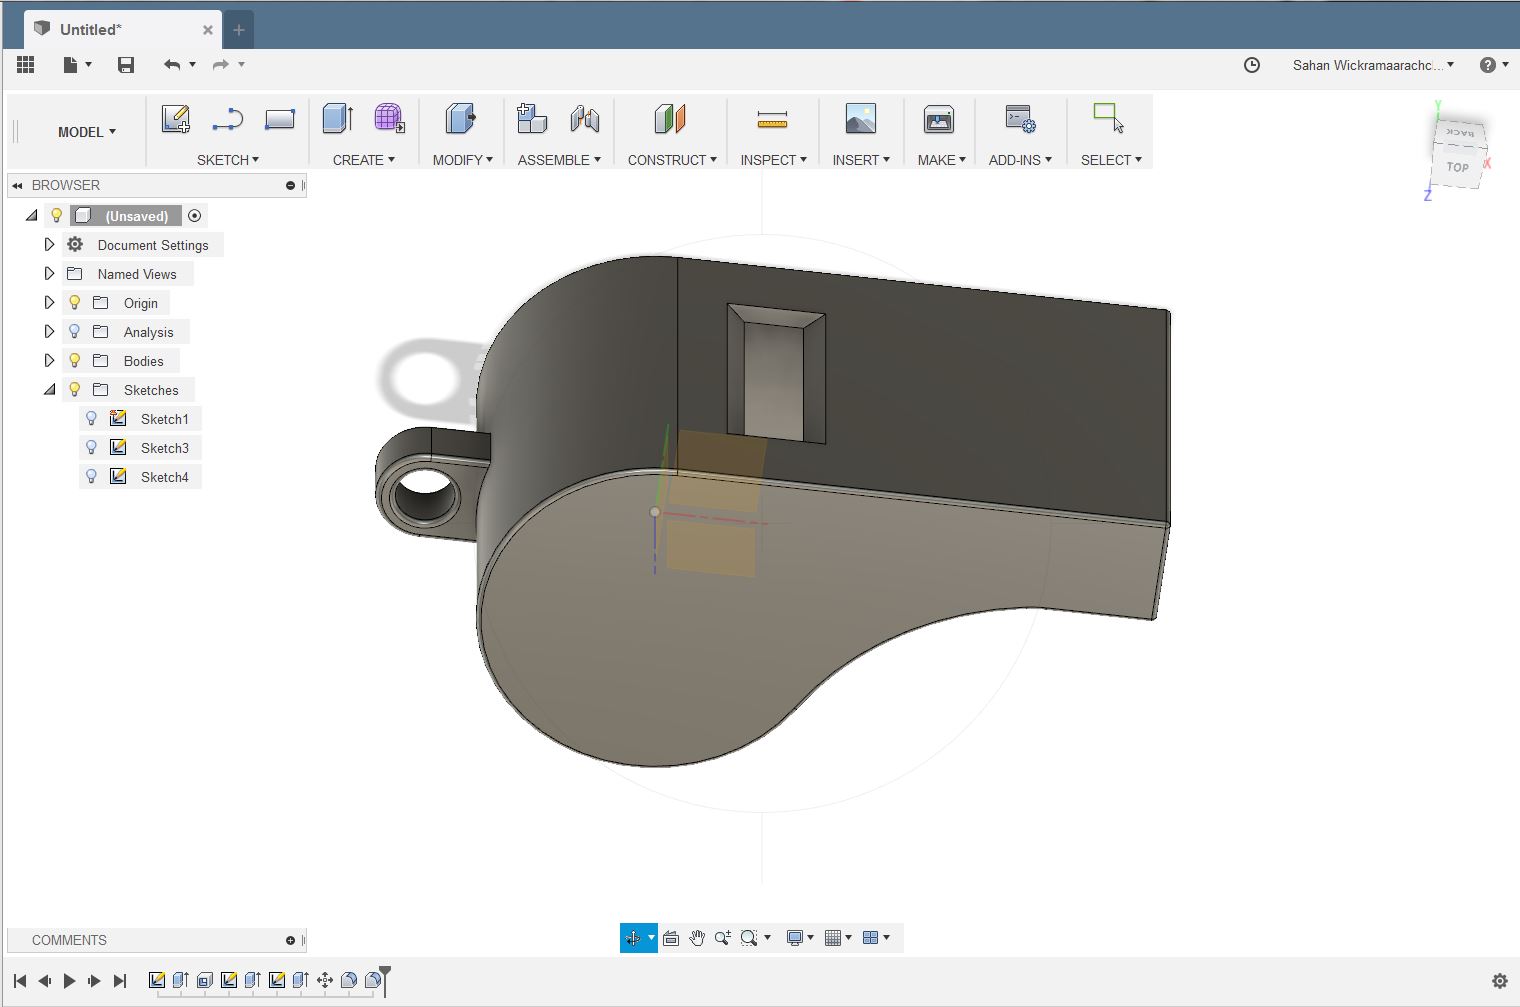Image resolution: width=1520 pixels, height=1007 pixels.
Task: Show Sketch4 using its light bulb
Action: point(91,477)
